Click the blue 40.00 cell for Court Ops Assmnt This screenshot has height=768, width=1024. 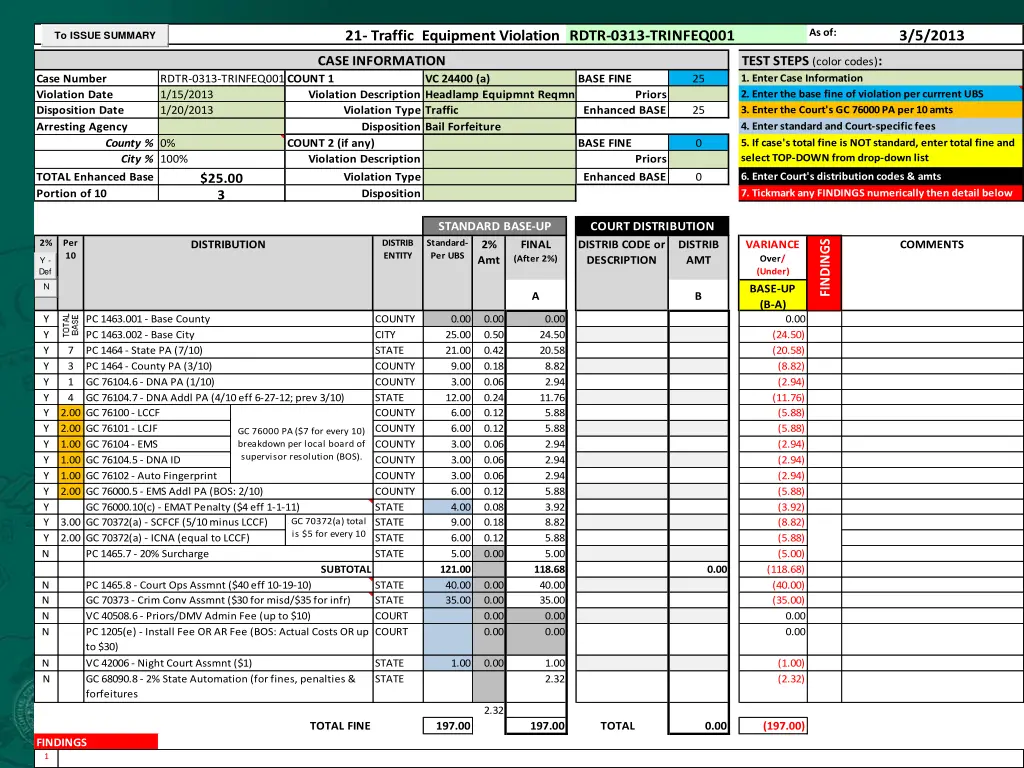[447, 585]
